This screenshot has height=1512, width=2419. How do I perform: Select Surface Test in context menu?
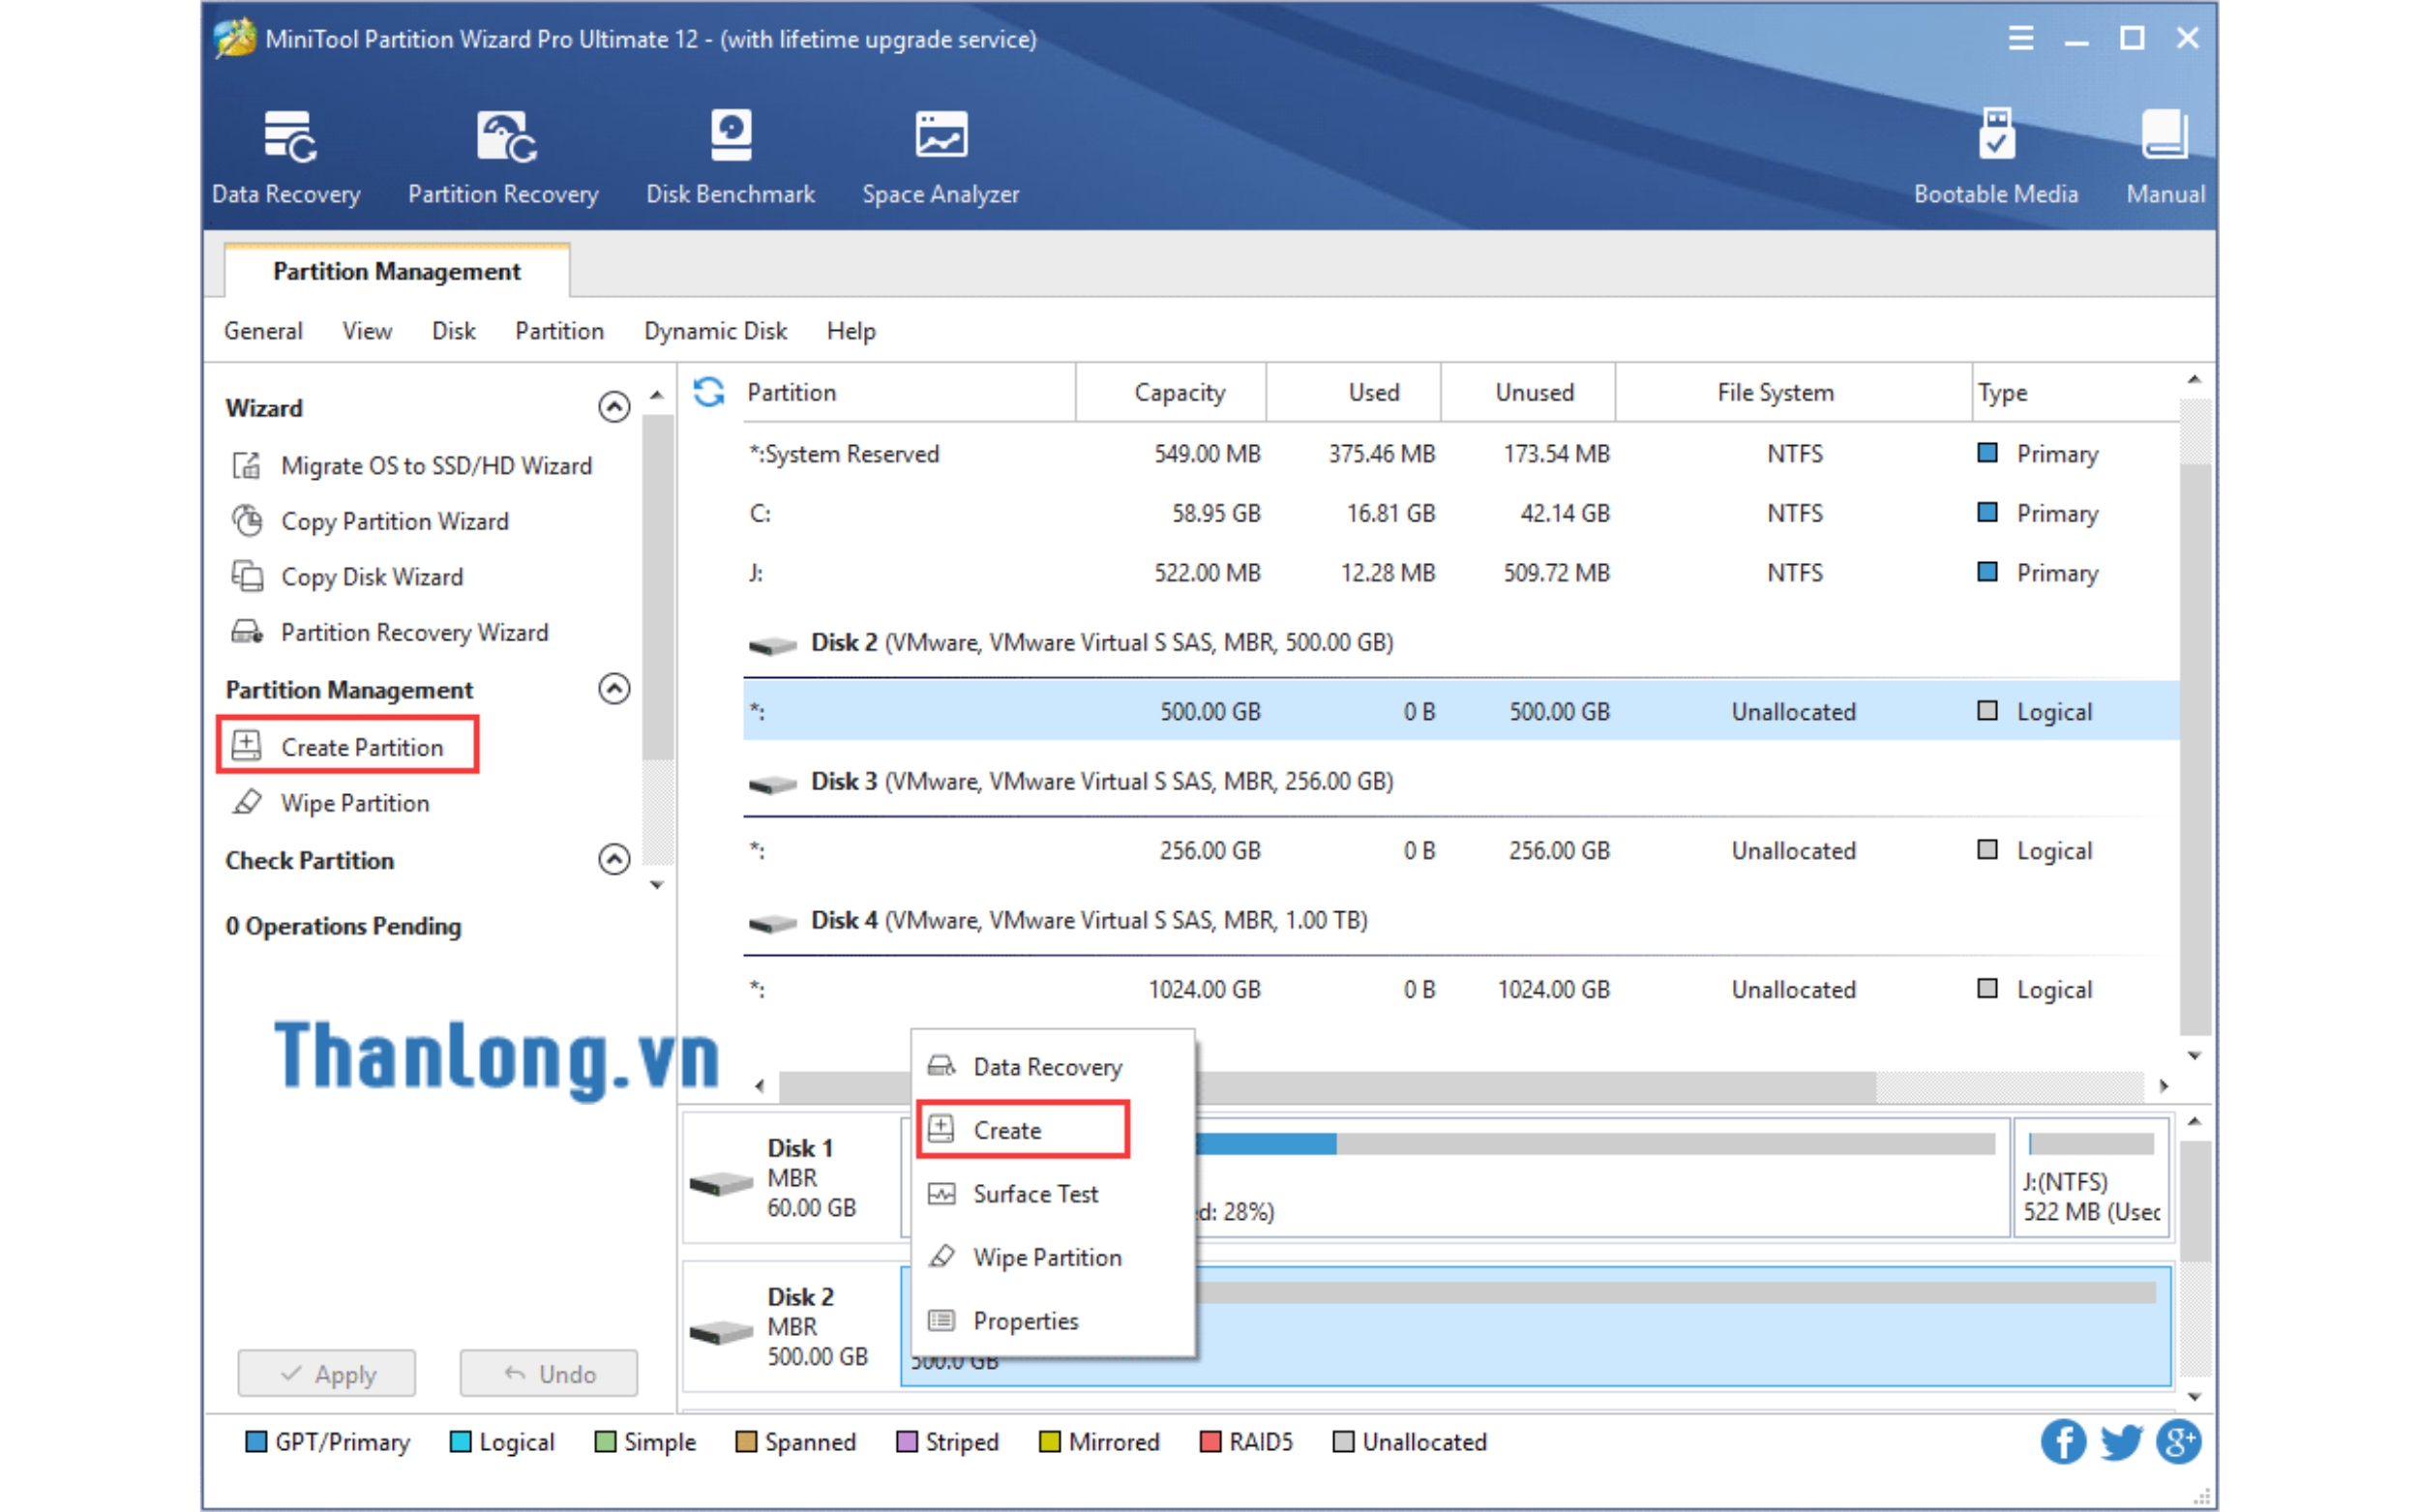click(1035, 1194)
